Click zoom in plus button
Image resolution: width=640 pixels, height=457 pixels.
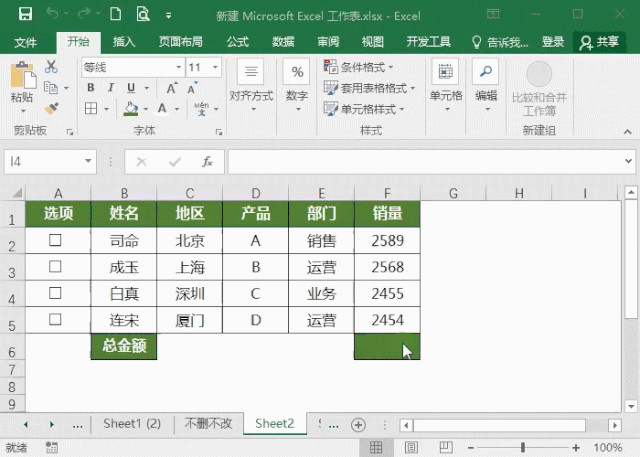pyautogui.click(x=576, y=448)
